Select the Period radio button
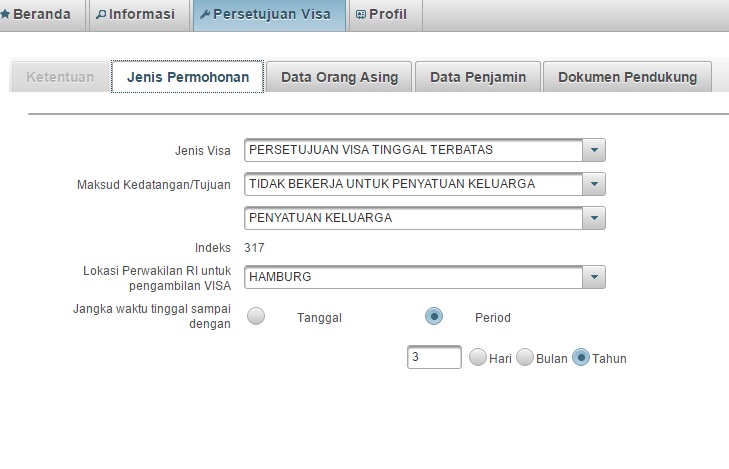The height and width of the screenshot is (469, 729). point(434,316)
